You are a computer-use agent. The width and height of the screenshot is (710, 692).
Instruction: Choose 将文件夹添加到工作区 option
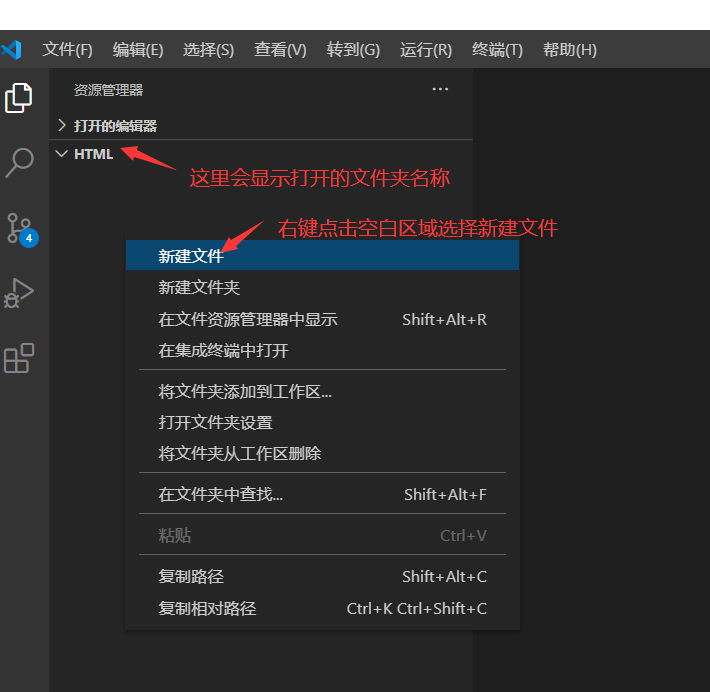(x=245, y=392)
